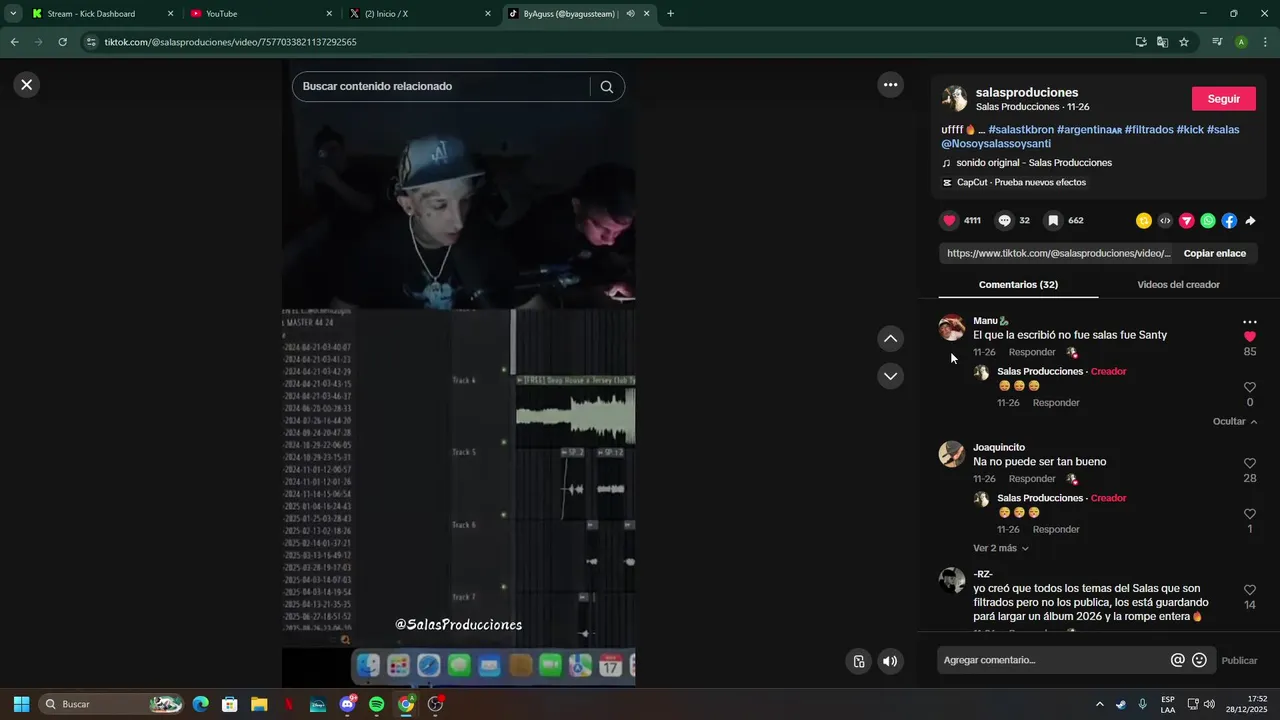
Task: Switch to Stream - Kick Dashboard tab
Action: pyautogui.click(x=100, y=14)
